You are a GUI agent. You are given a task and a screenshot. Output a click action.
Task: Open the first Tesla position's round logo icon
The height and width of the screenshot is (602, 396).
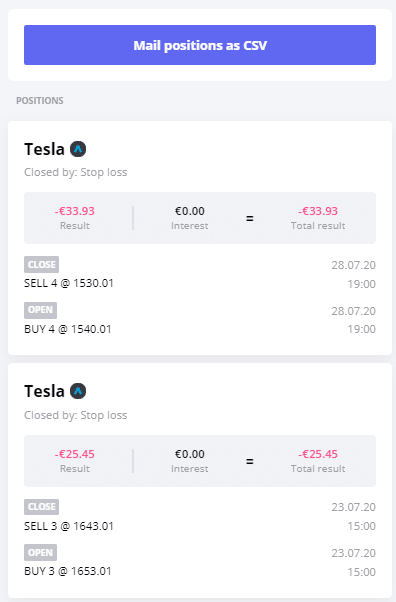tap(78, 149)
